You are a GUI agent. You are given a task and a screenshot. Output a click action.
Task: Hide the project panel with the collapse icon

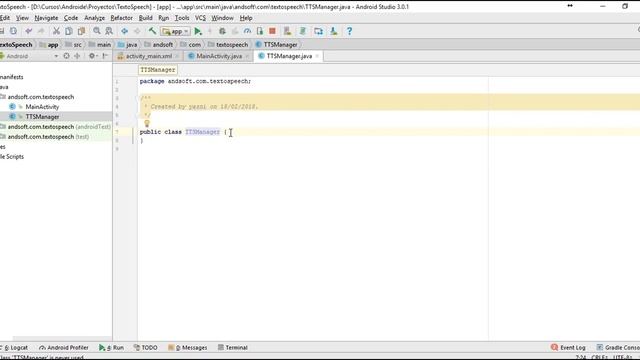point(105,56)
